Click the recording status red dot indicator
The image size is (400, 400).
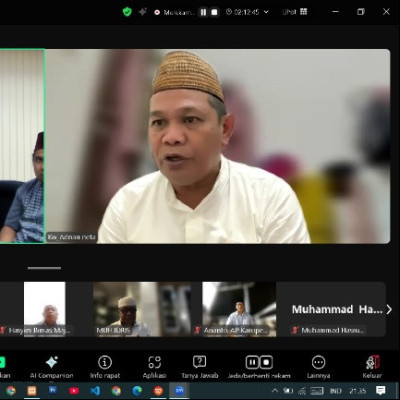click(x=157, y=12)
